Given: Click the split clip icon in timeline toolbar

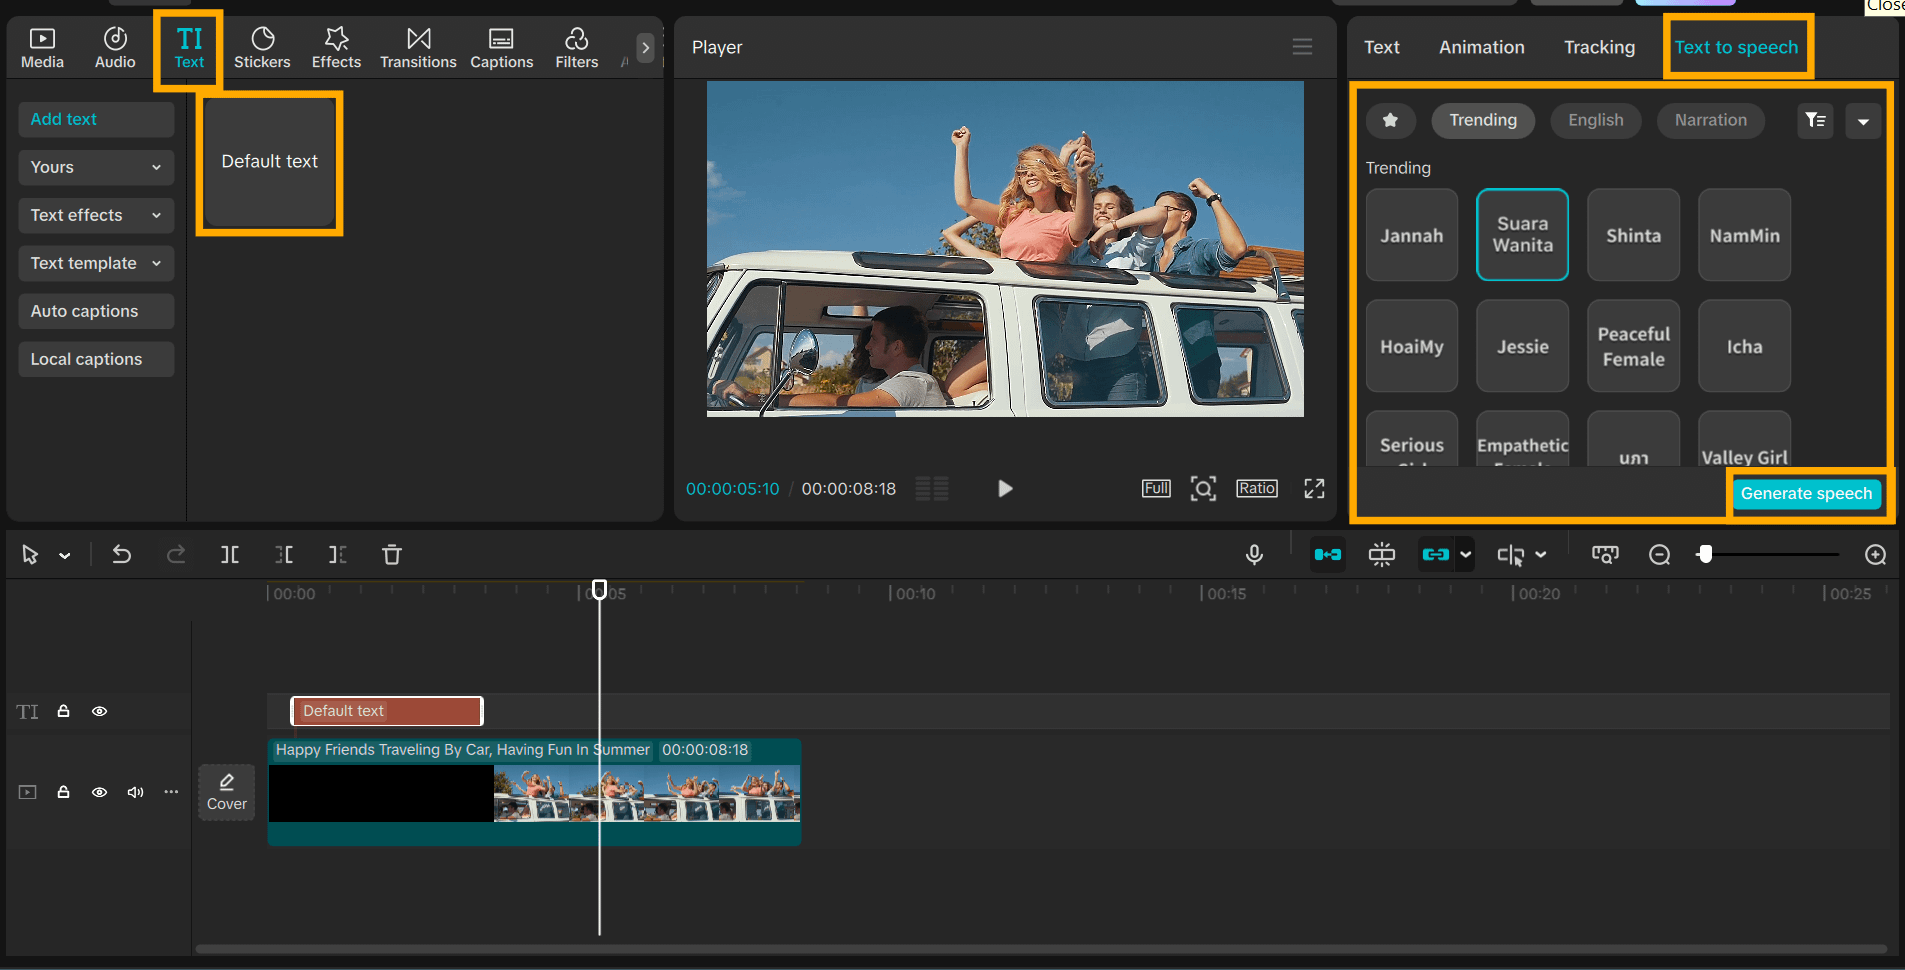Looking at the screenshot, I should tap(230, 555).
